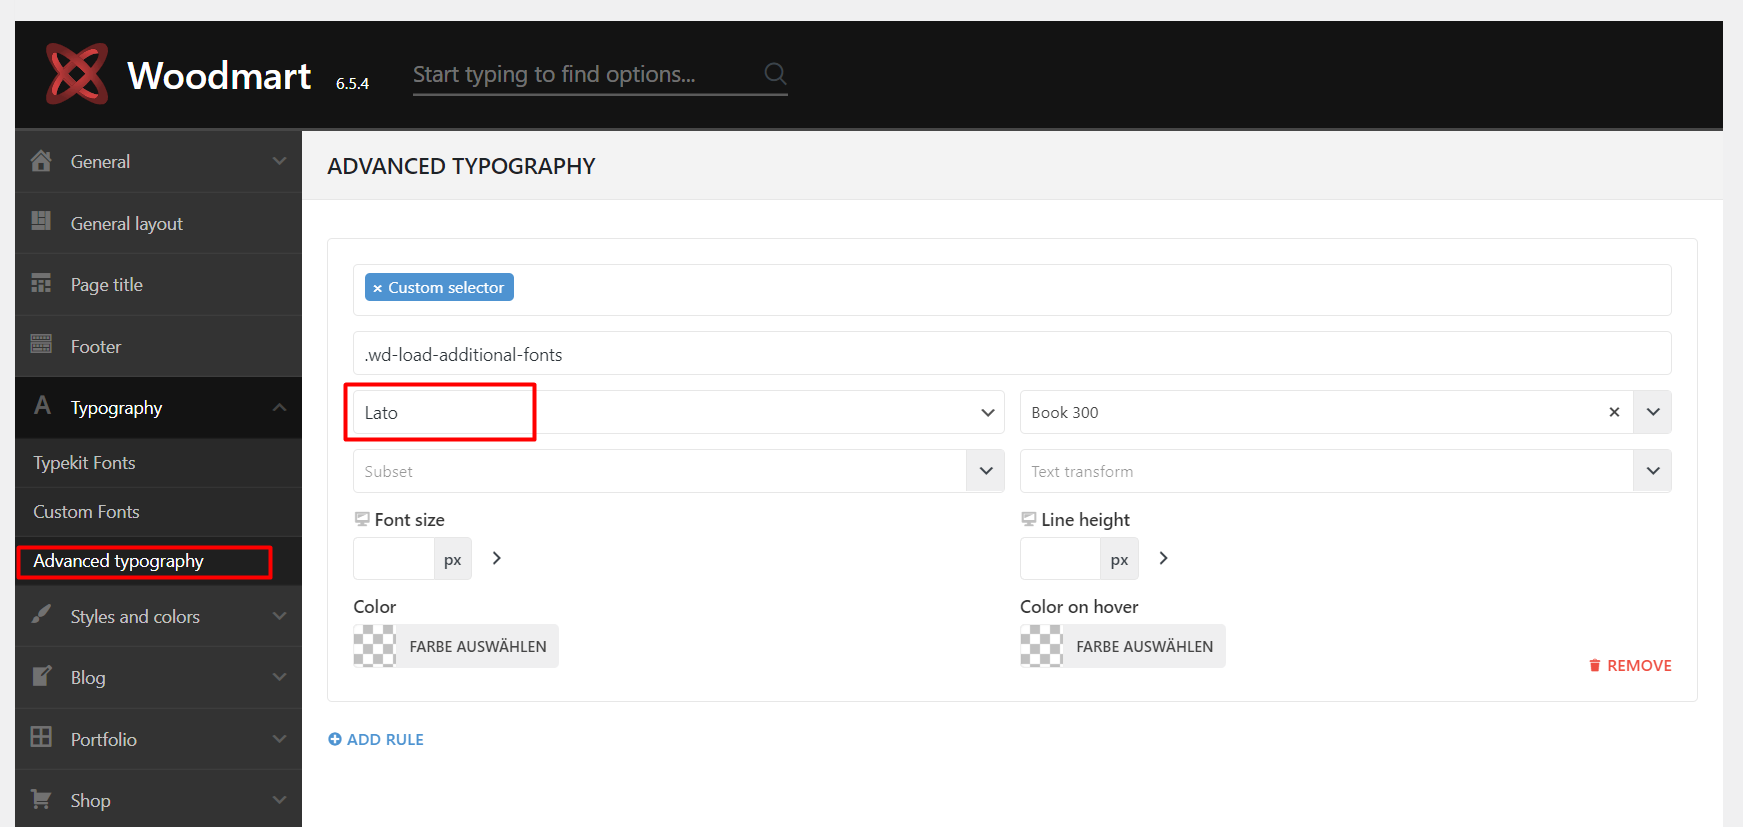
Task: Open the Lato font family dropdown
Action: pos(679,412)
